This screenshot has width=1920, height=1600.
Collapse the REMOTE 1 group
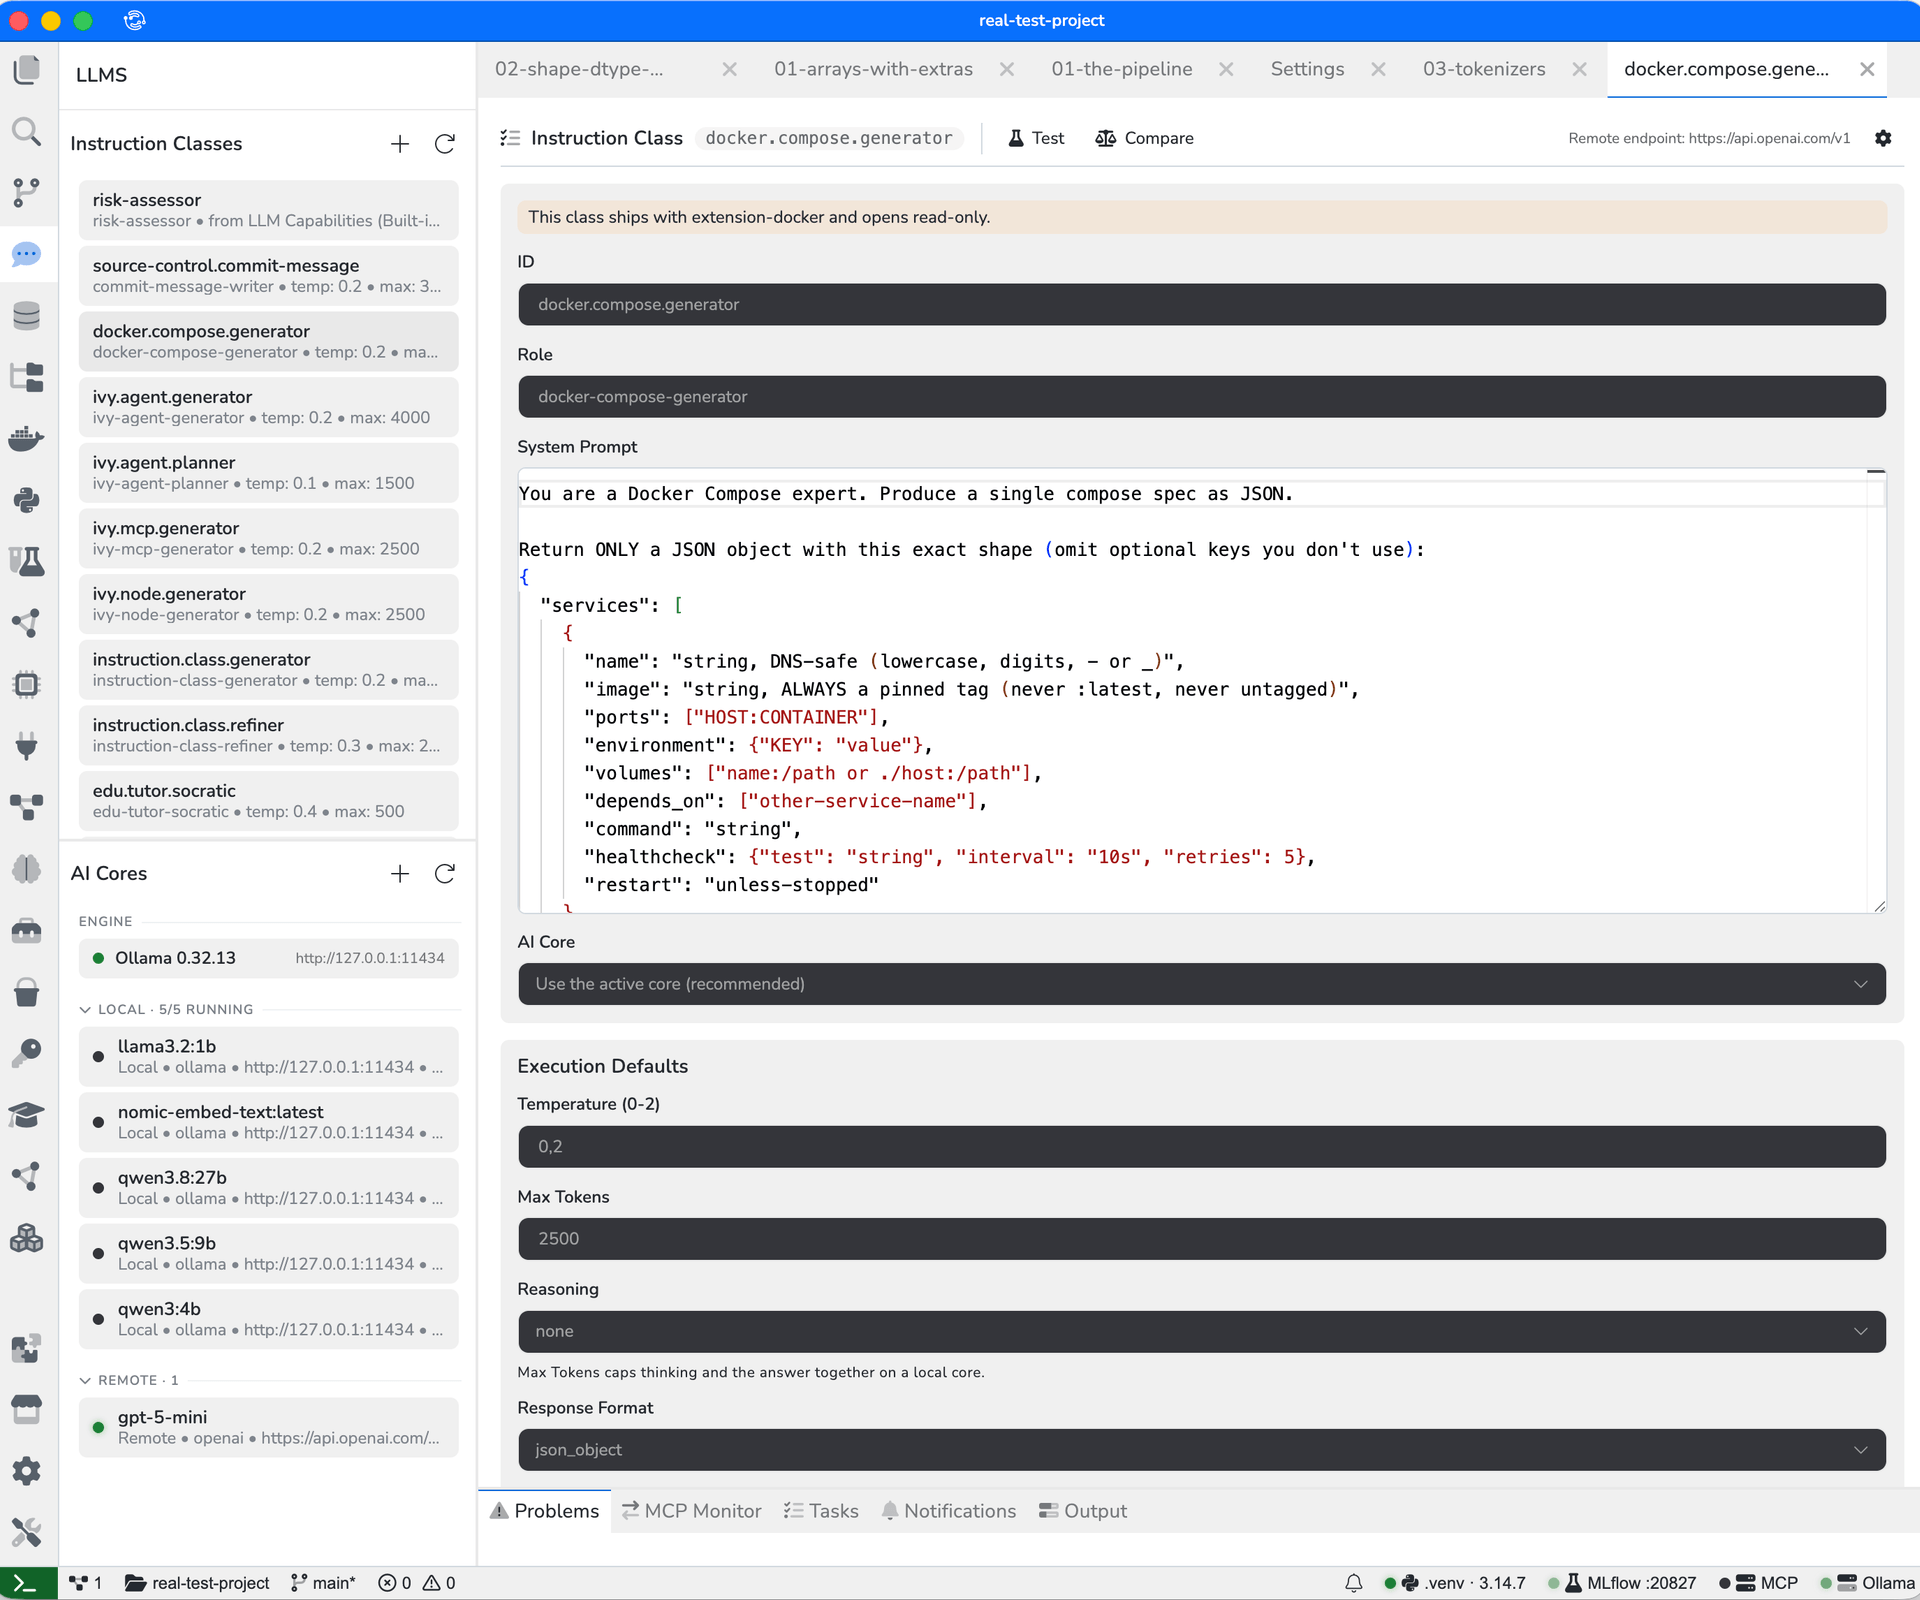[x=129, y=1380]
